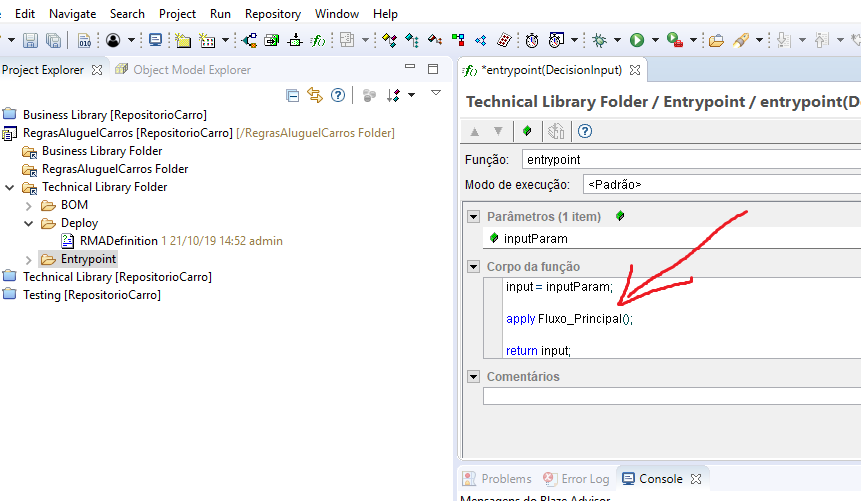This screenshot has height=501, width=861.
Task: Click the green Run play button
Action: pos(637,40)
